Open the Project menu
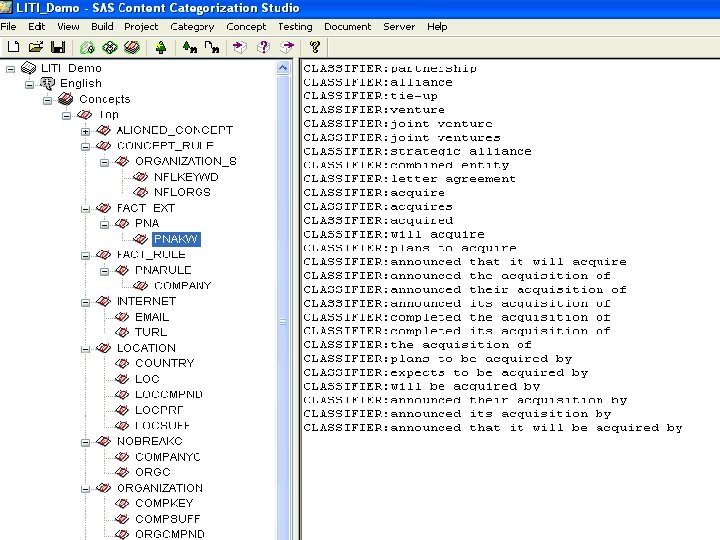The width and height of the screenshot is (720, 540). [141, 27]
